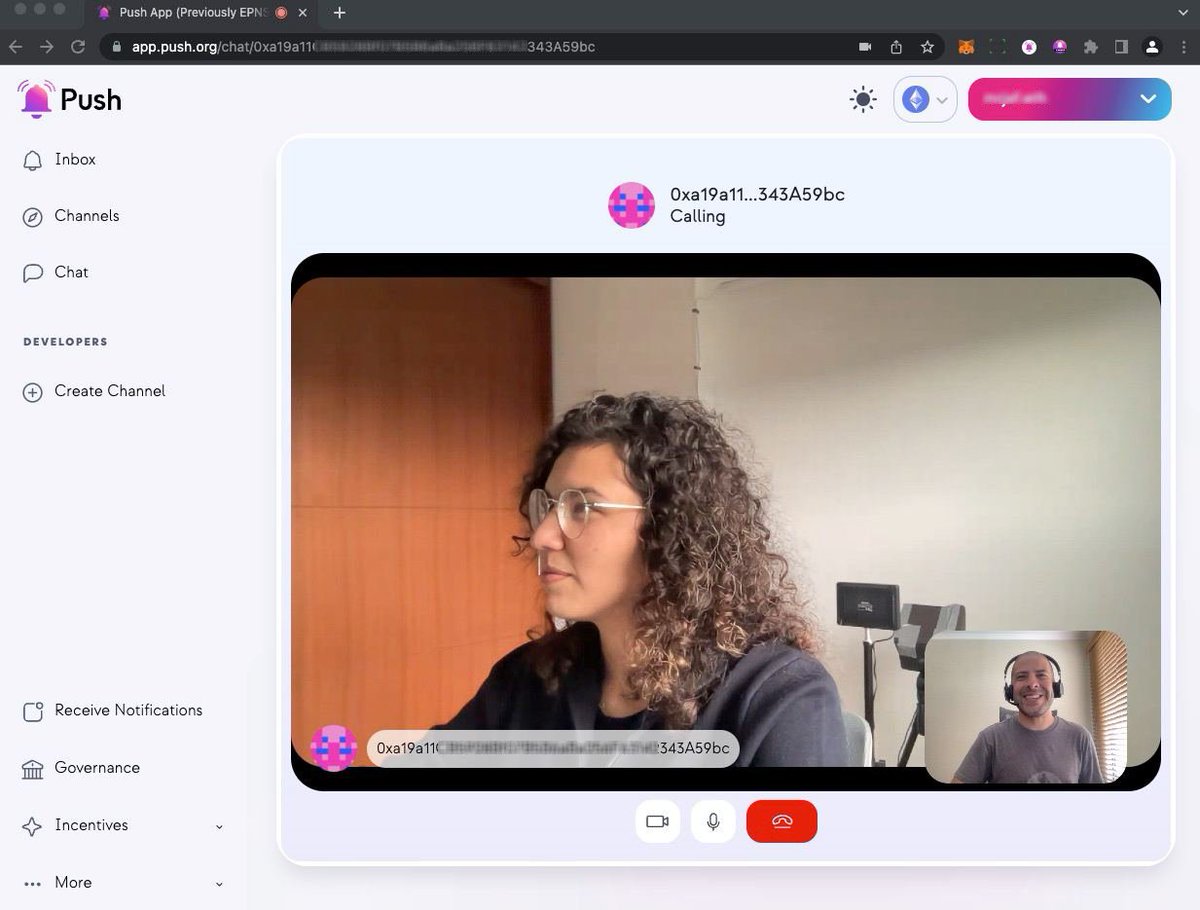1200x910 pixels.
Task: Click the Push logo
Action: click(69, 99)
